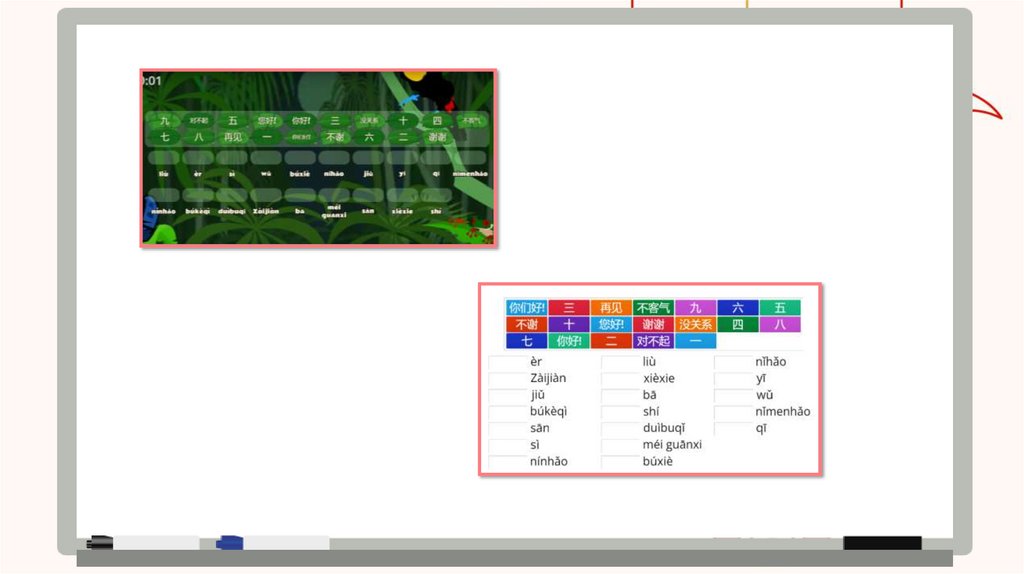Select orange 没关系 tile in worksheet

[696, 325]
